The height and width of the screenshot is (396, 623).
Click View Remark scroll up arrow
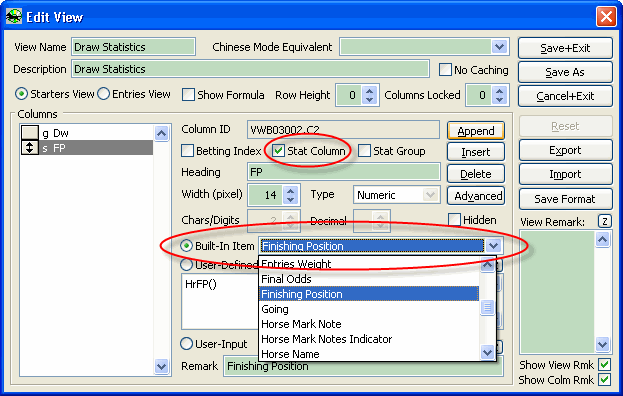pos(602,239)
